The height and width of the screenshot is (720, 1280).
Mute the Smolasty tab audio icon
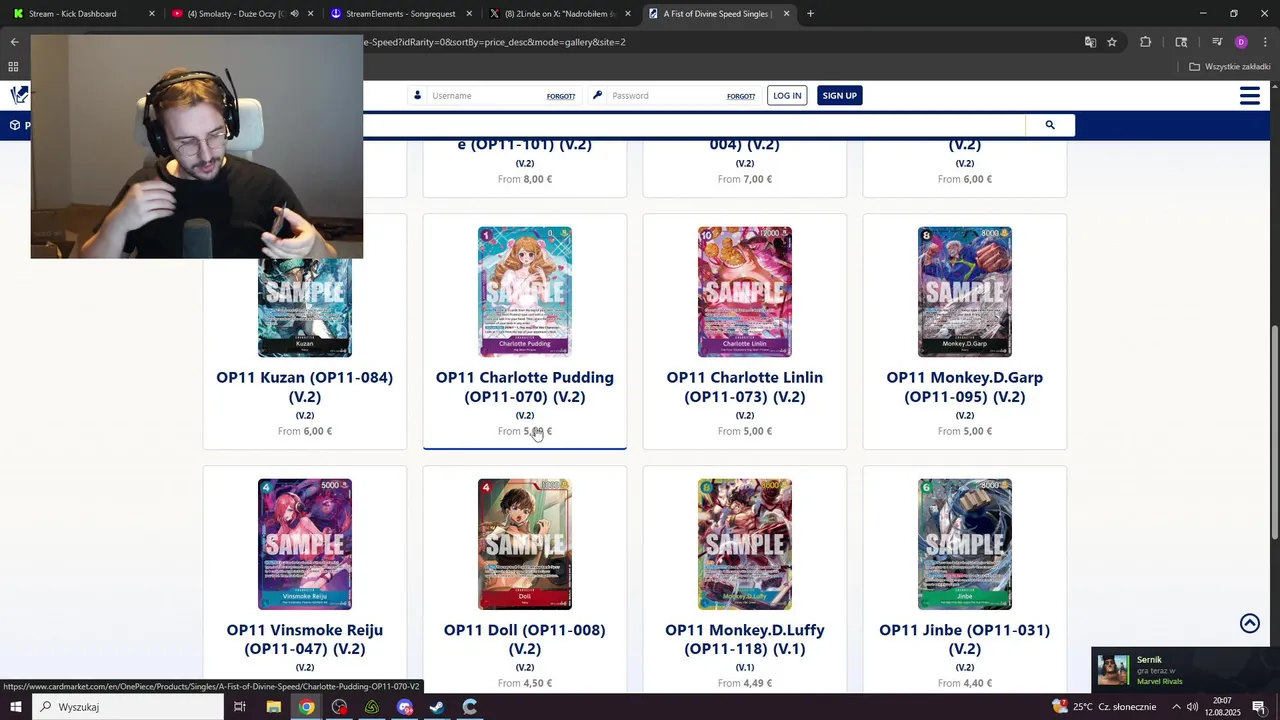pos(294,14)
